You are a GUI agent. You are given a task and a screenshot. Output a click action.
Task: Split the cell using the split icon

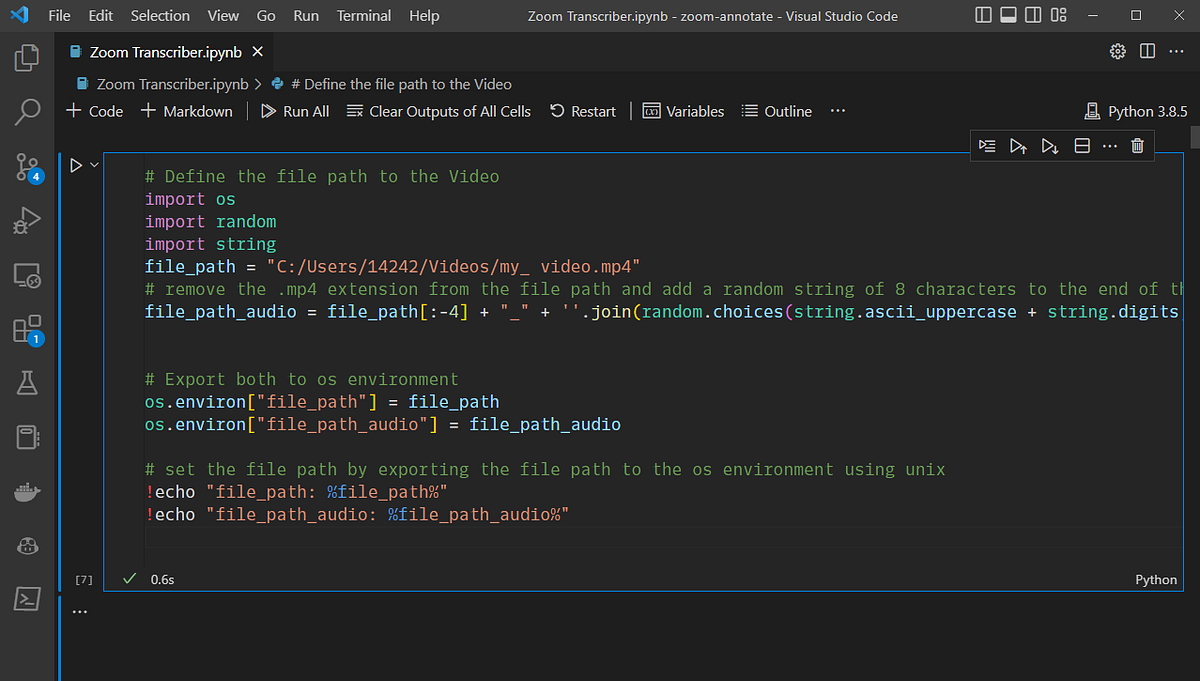(1081, 145)
